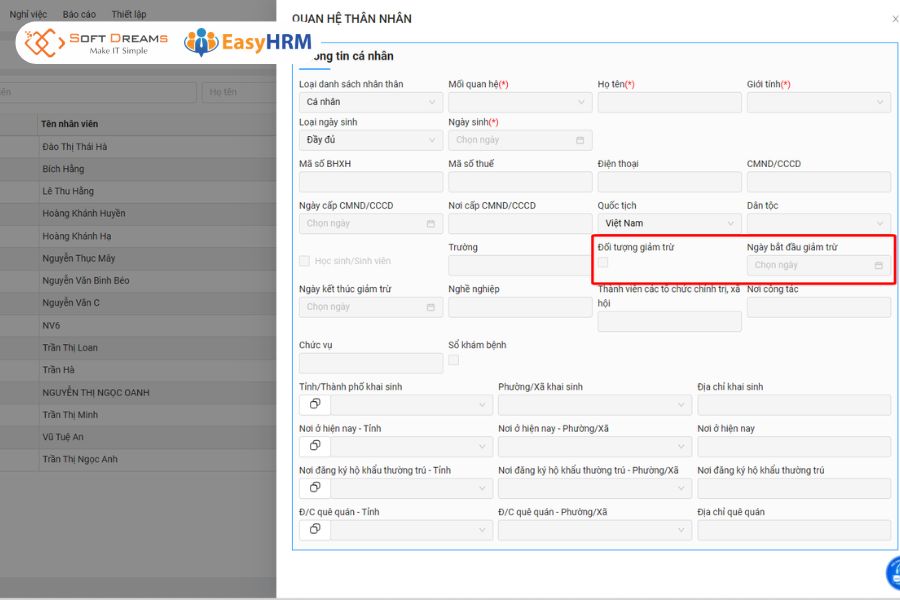Open hộ khẩu thường trú - Phường/Xã dropdown
Viewport: 900px width, 600px height.
595,488
